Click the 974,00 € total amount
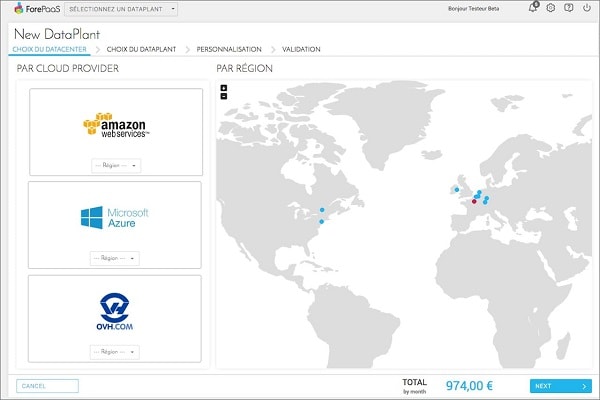 469,385
